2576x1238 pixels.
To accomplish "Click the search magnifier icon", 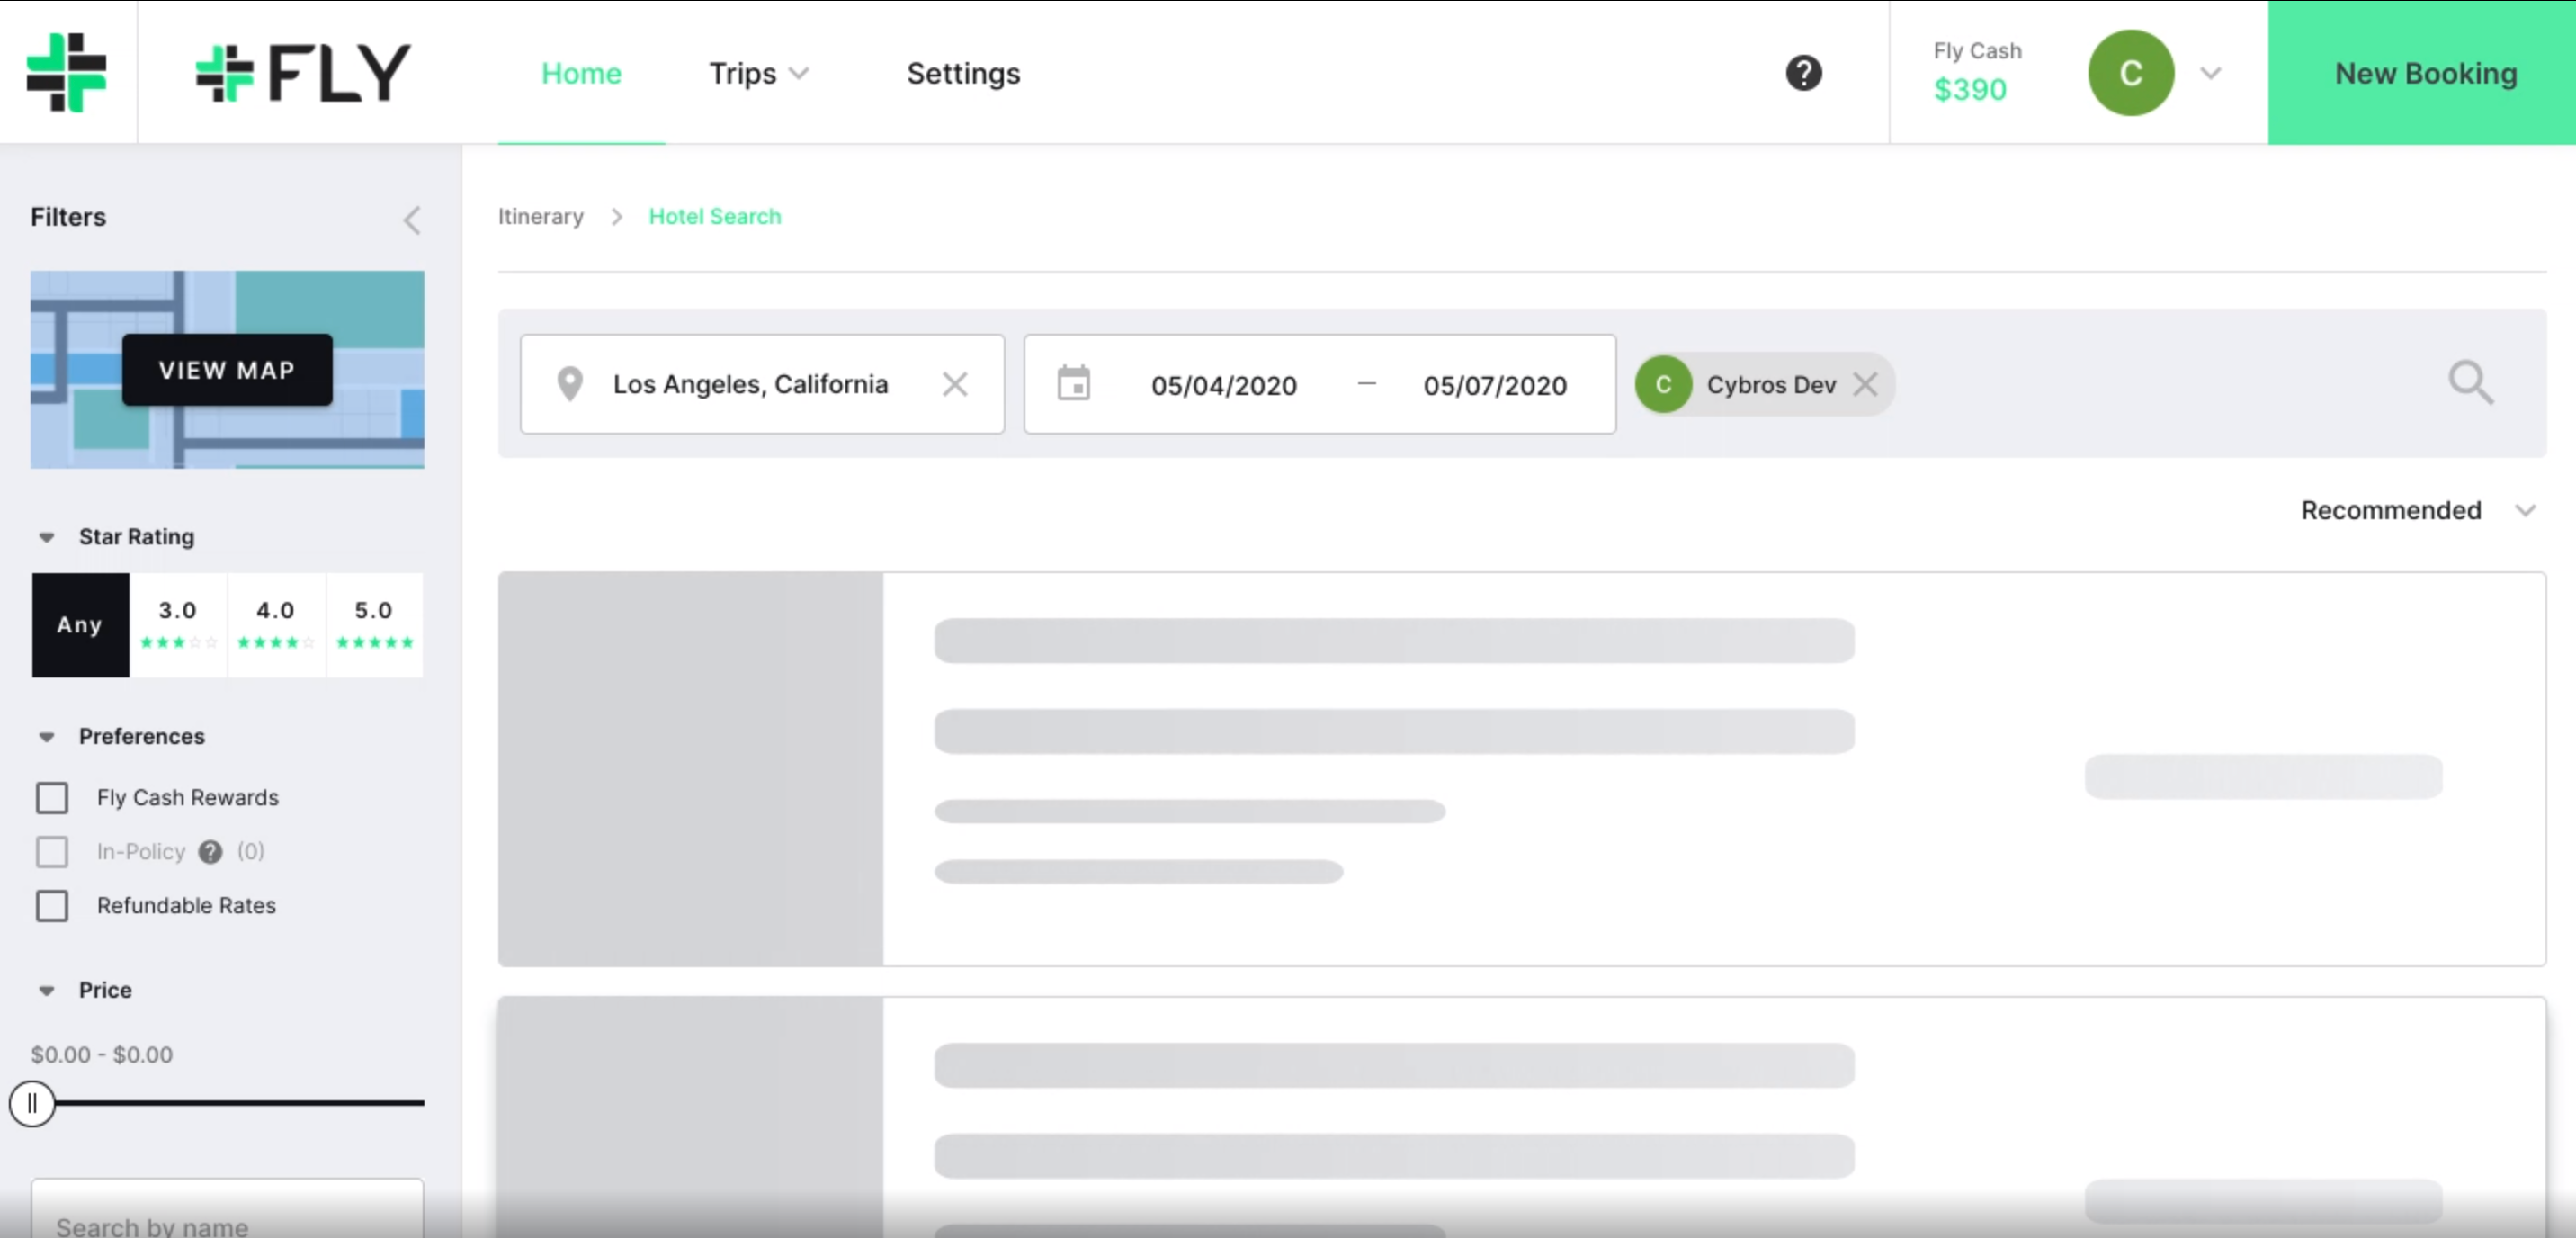I will point(2470,383).
